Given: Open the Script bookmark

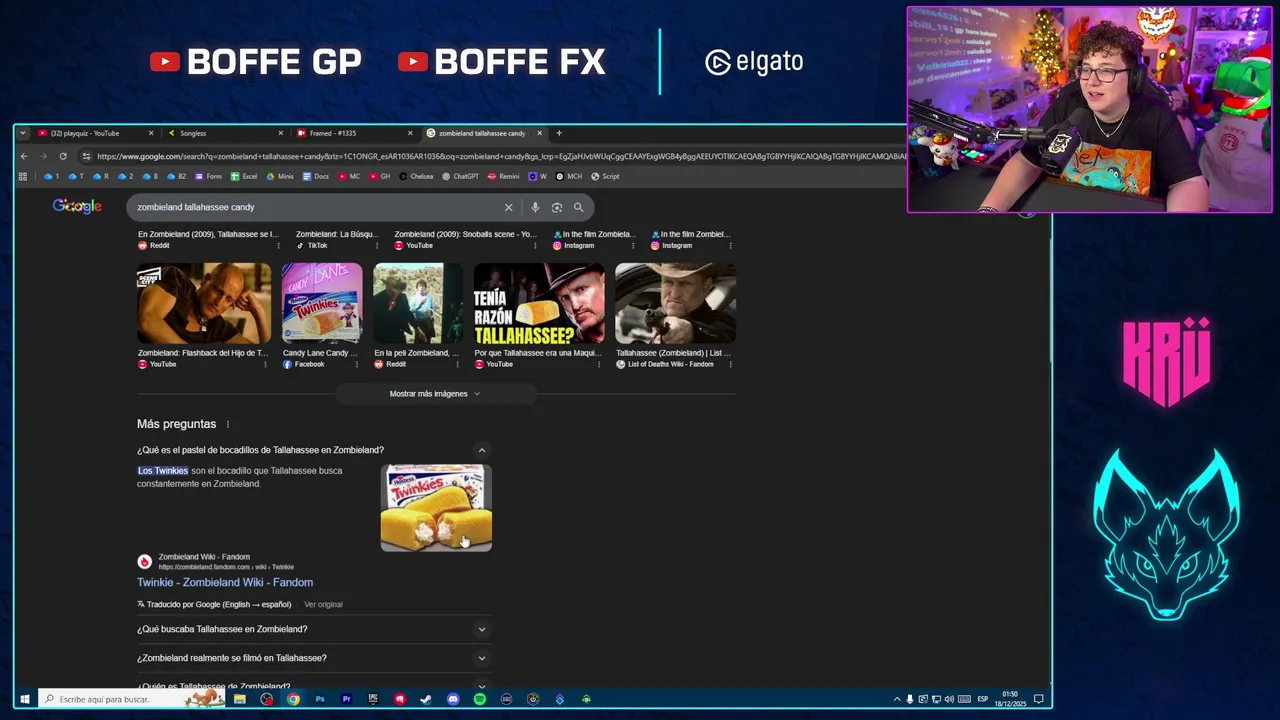Looking at the screenshot, I should tap(605, 176).
